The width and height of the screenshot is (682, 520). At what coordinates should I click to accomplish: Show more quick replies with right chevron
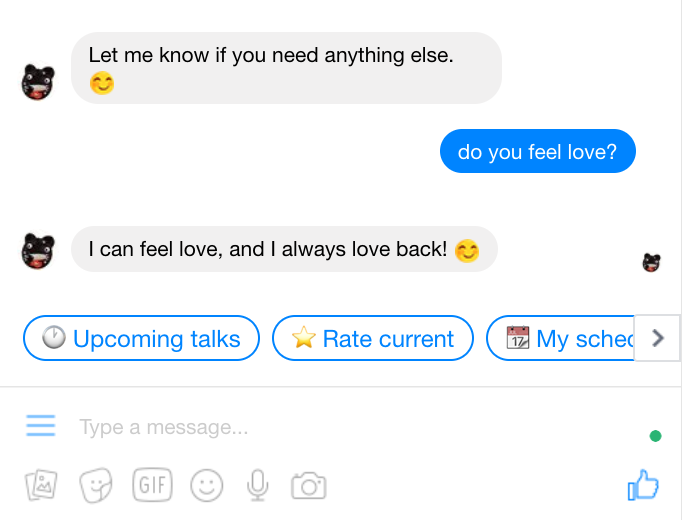pos(657,338)
